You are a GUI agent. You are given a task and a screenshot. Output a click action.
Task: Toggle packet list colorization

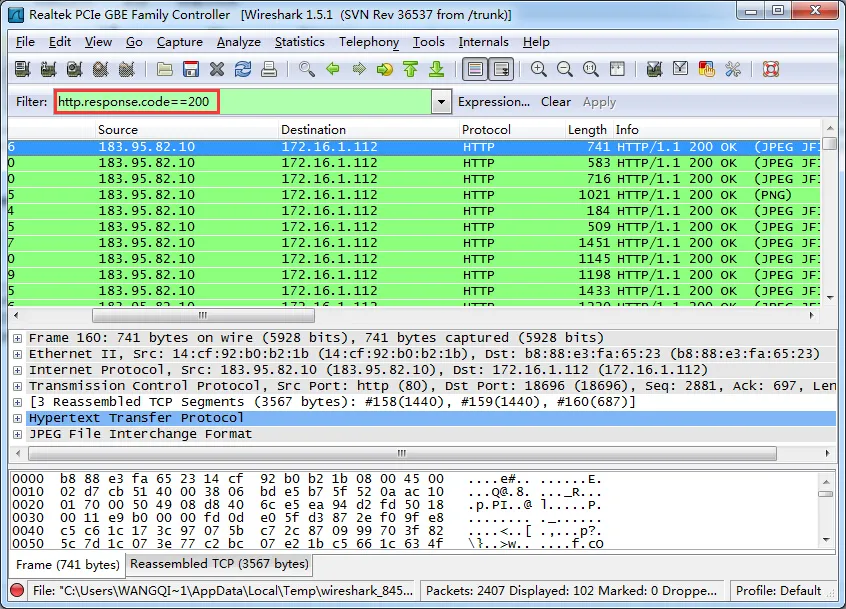tap(475, 69)
